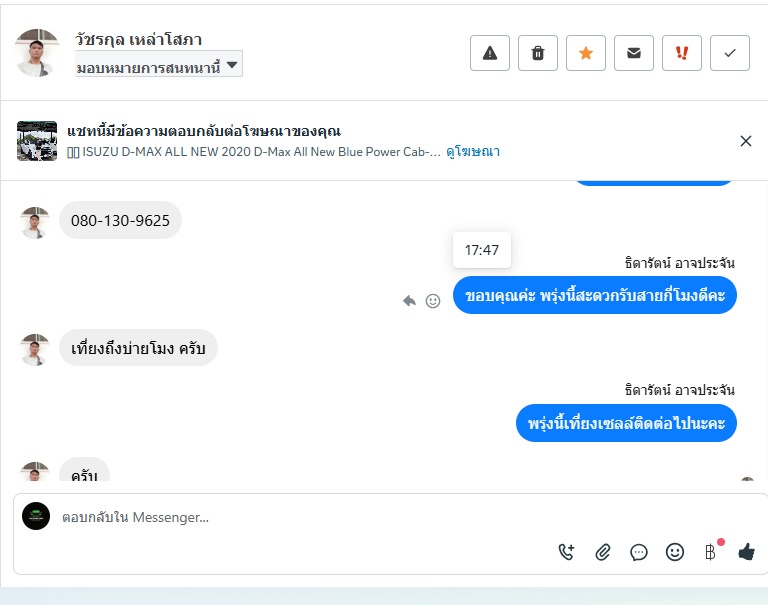Toggle the orange star follow-up button
The width and height of the screenshot is (768, 605).
(586, 53)
